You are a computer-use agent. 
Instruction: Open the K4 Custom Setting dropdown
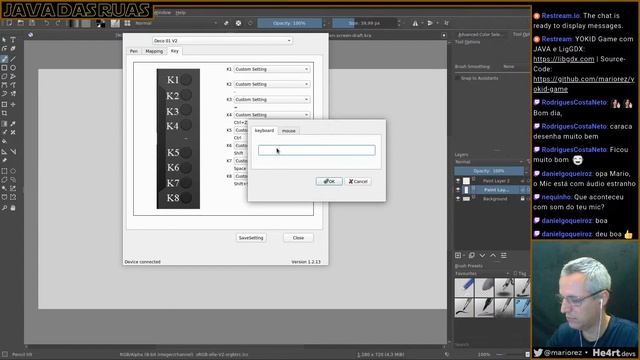(271, 115)
